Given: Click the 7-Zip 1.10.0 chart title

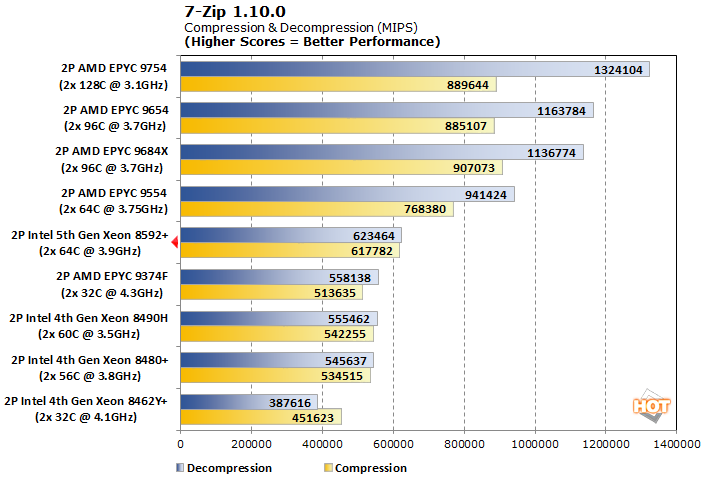Looking at the screenshot, I should tap(235, 11).
